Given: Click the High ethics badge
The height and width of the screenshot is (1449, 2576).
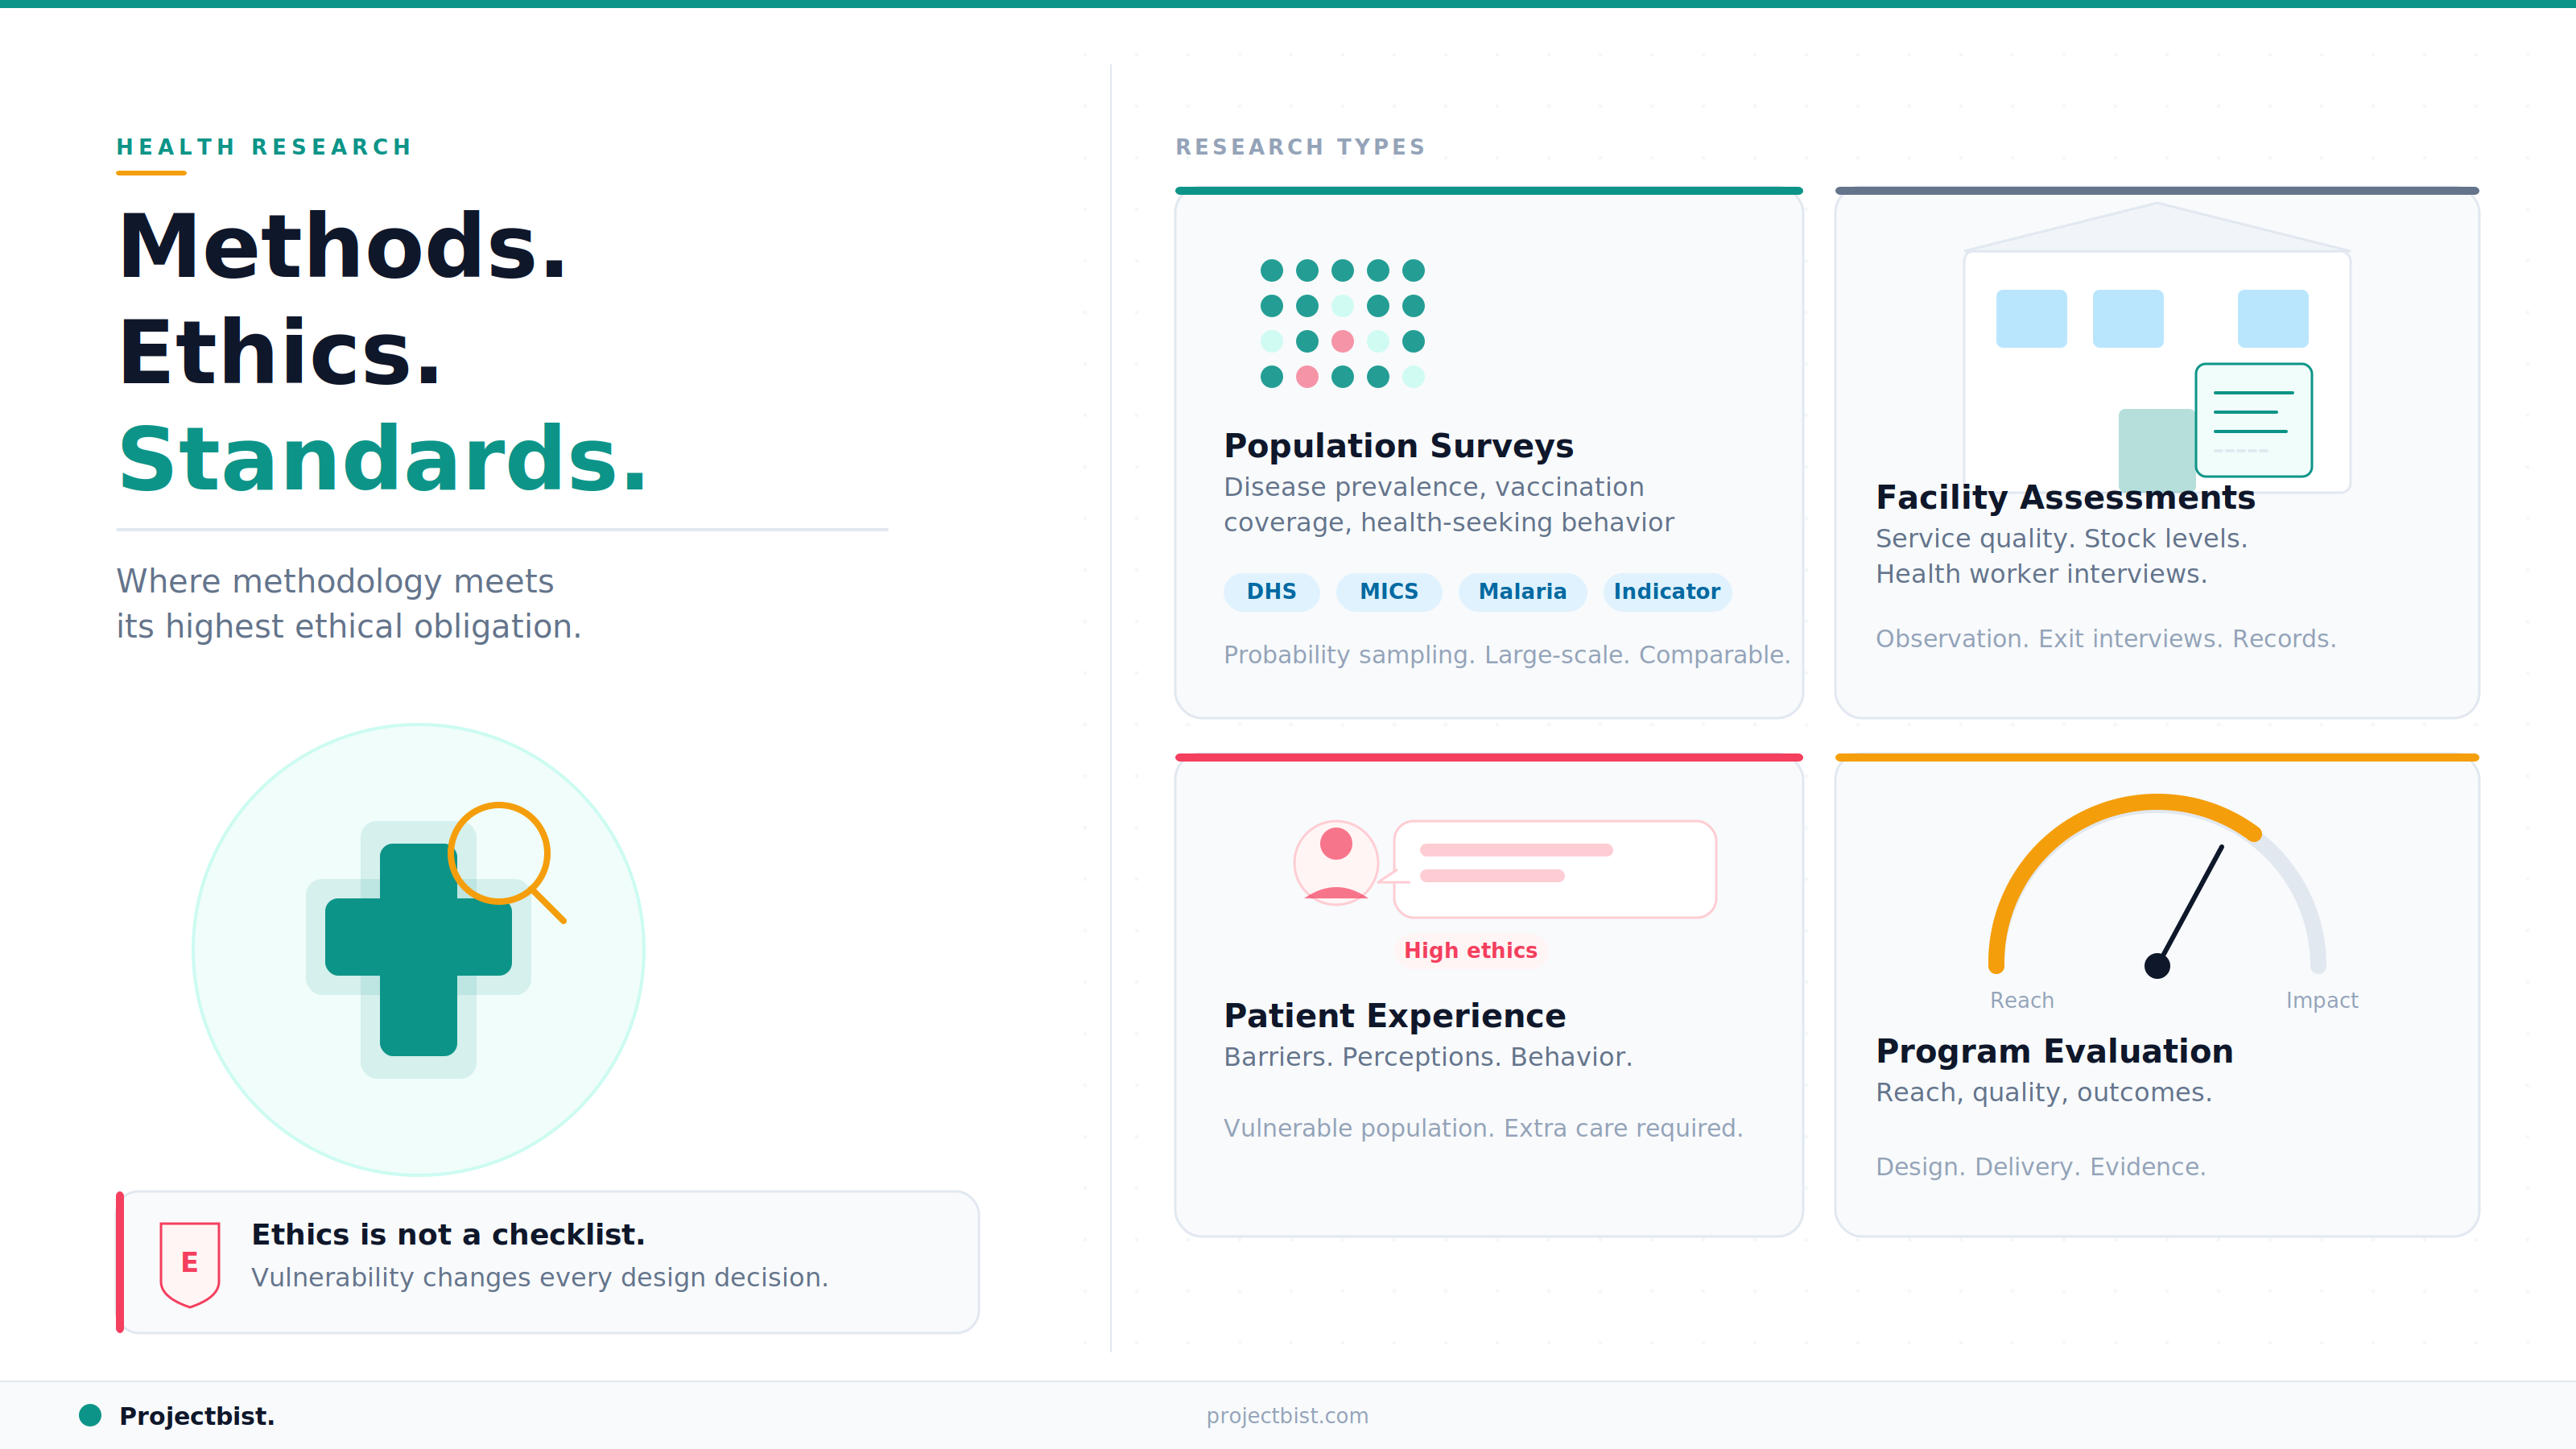Looking at the screenshot, I should pos(1470,950).
